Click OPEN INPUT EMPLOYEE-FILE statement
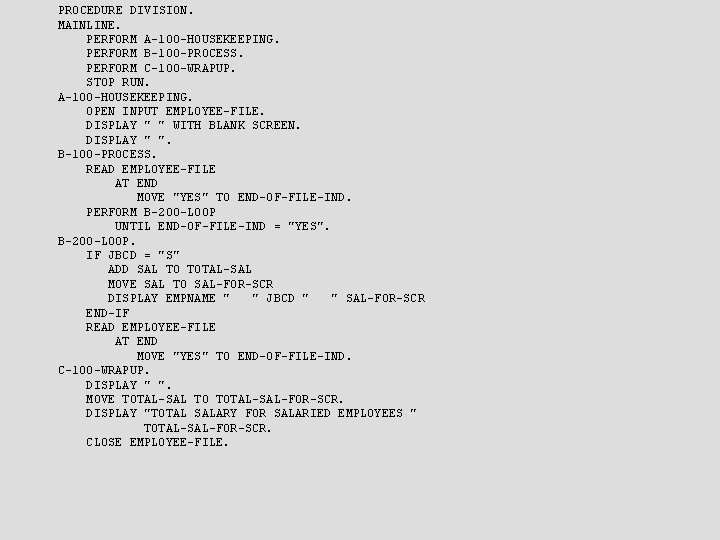This screenshot has height=540, width=720. pos(175,111)
